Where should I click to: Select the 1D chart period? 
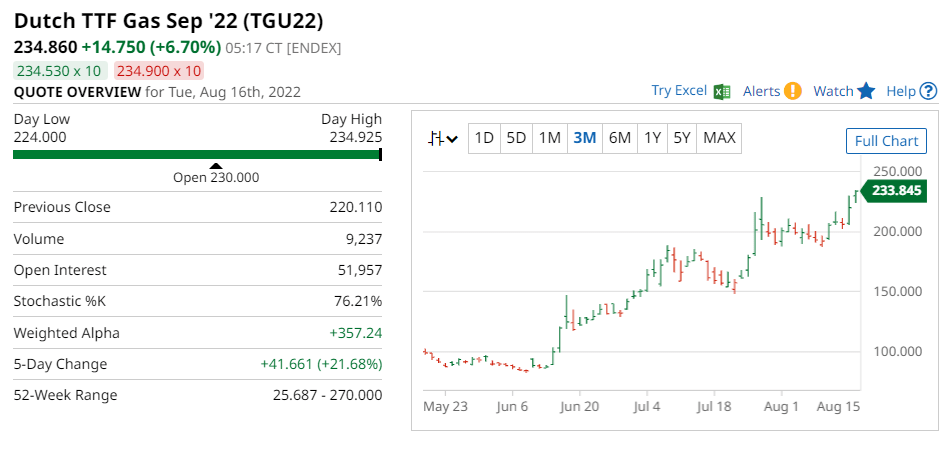[484, 138]
